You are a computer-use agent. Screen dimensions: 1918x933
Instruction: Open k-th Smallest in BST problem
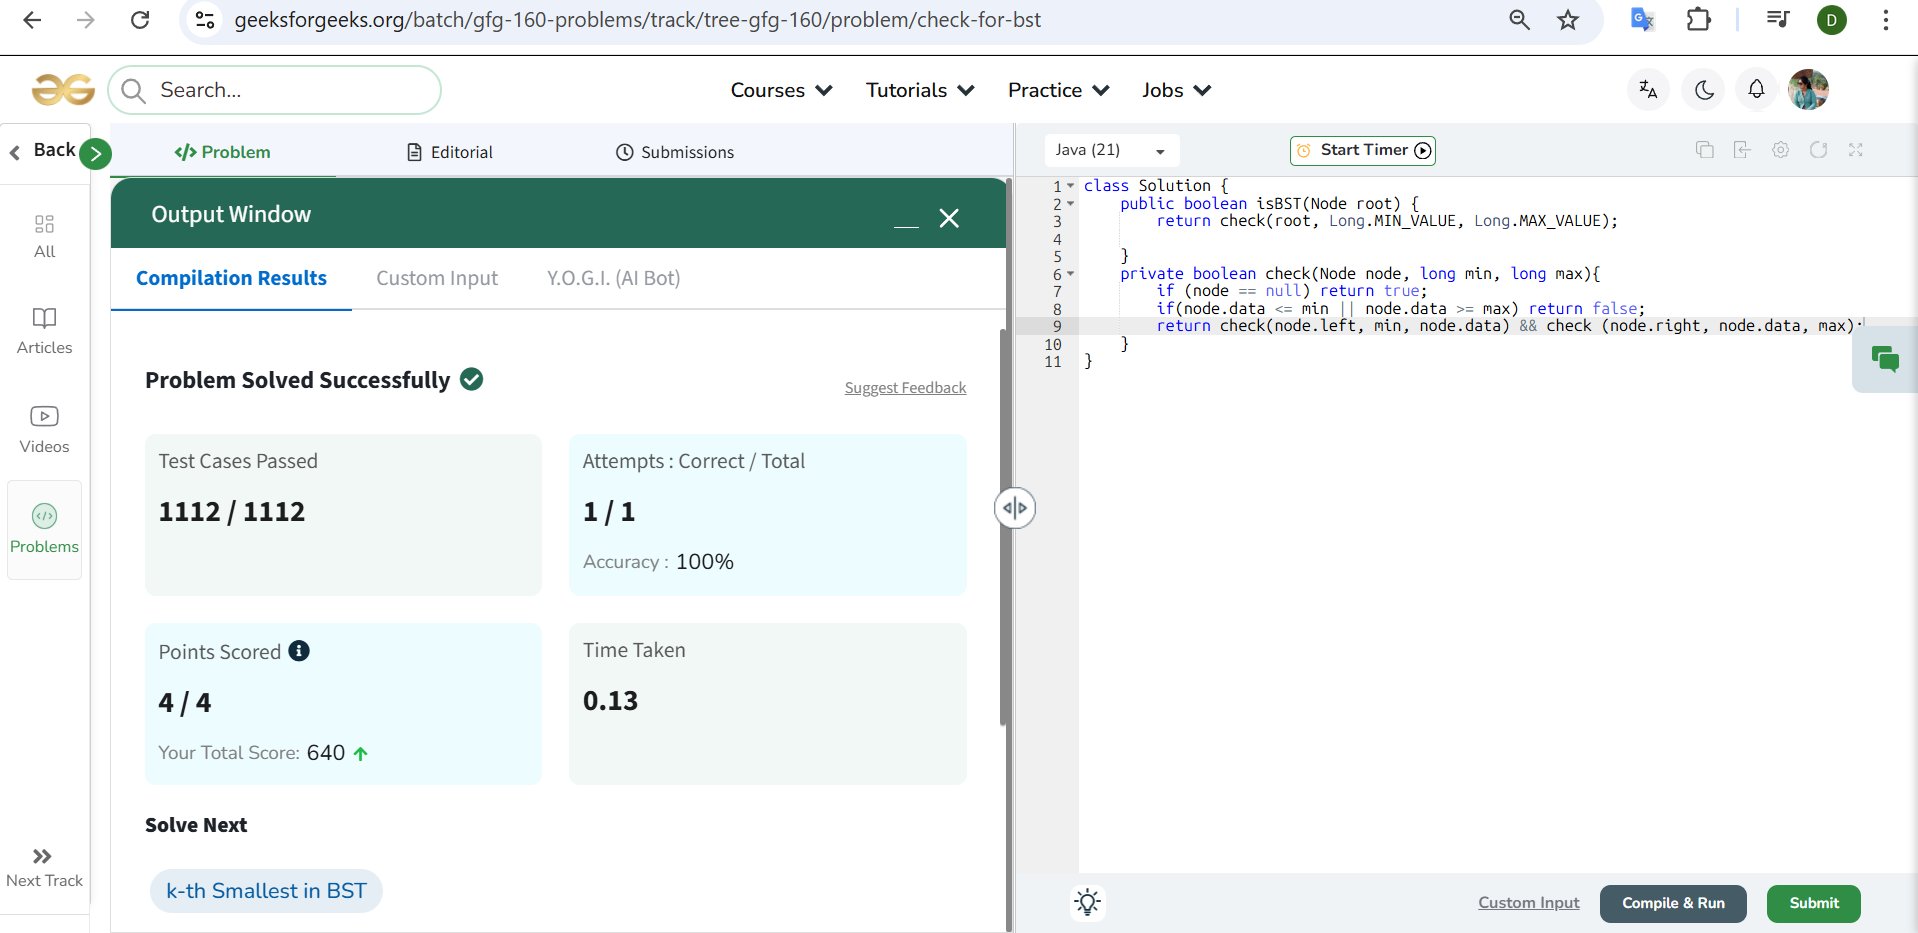(x=266, y=891)
